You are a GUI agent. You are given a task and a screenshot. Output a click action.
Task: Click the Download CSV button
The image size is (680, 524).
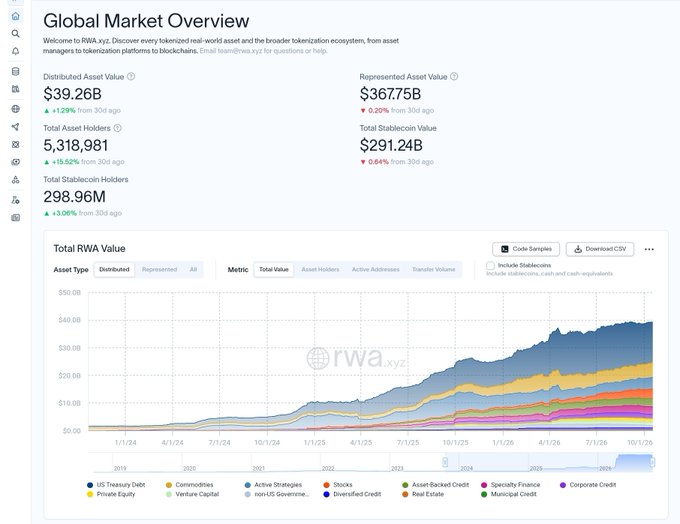tap(600, 249)
